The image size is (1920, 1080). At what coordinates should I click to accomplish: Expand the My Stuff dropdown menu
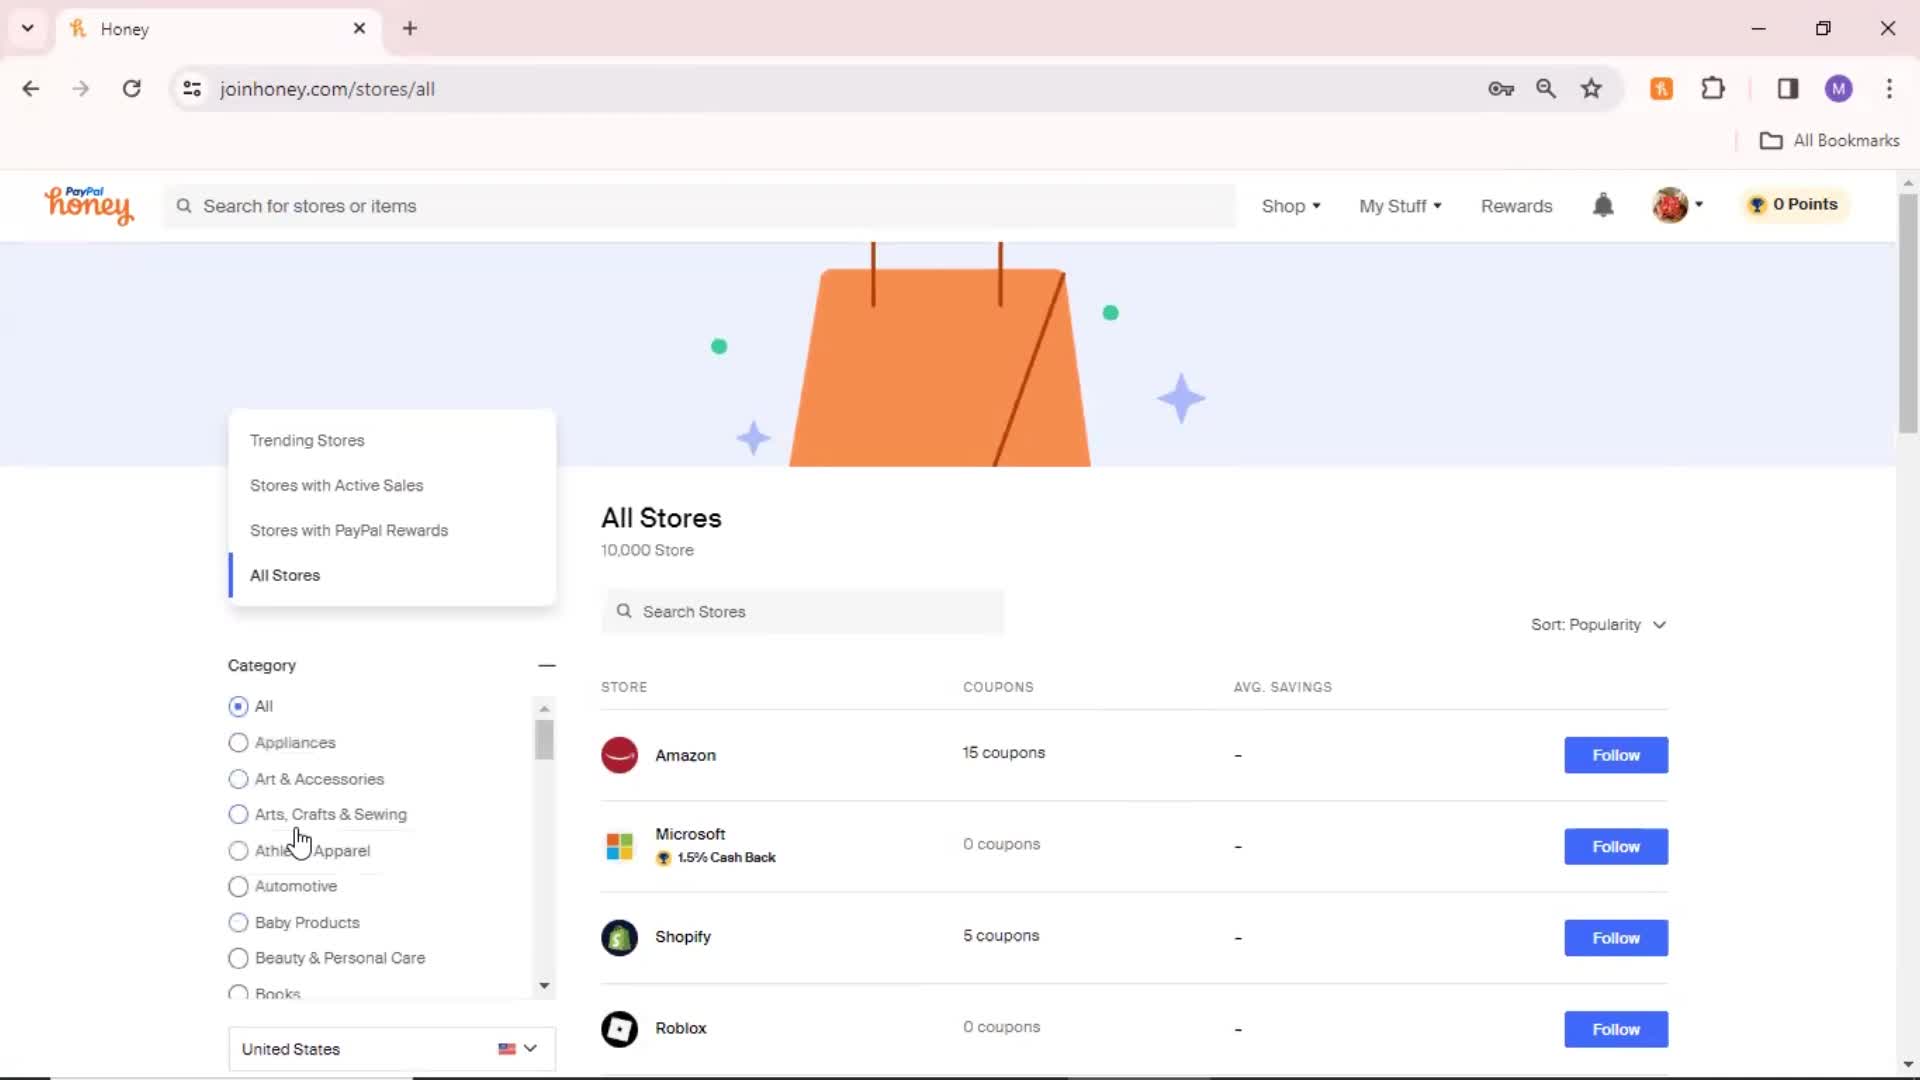[x=1400, y=206]
